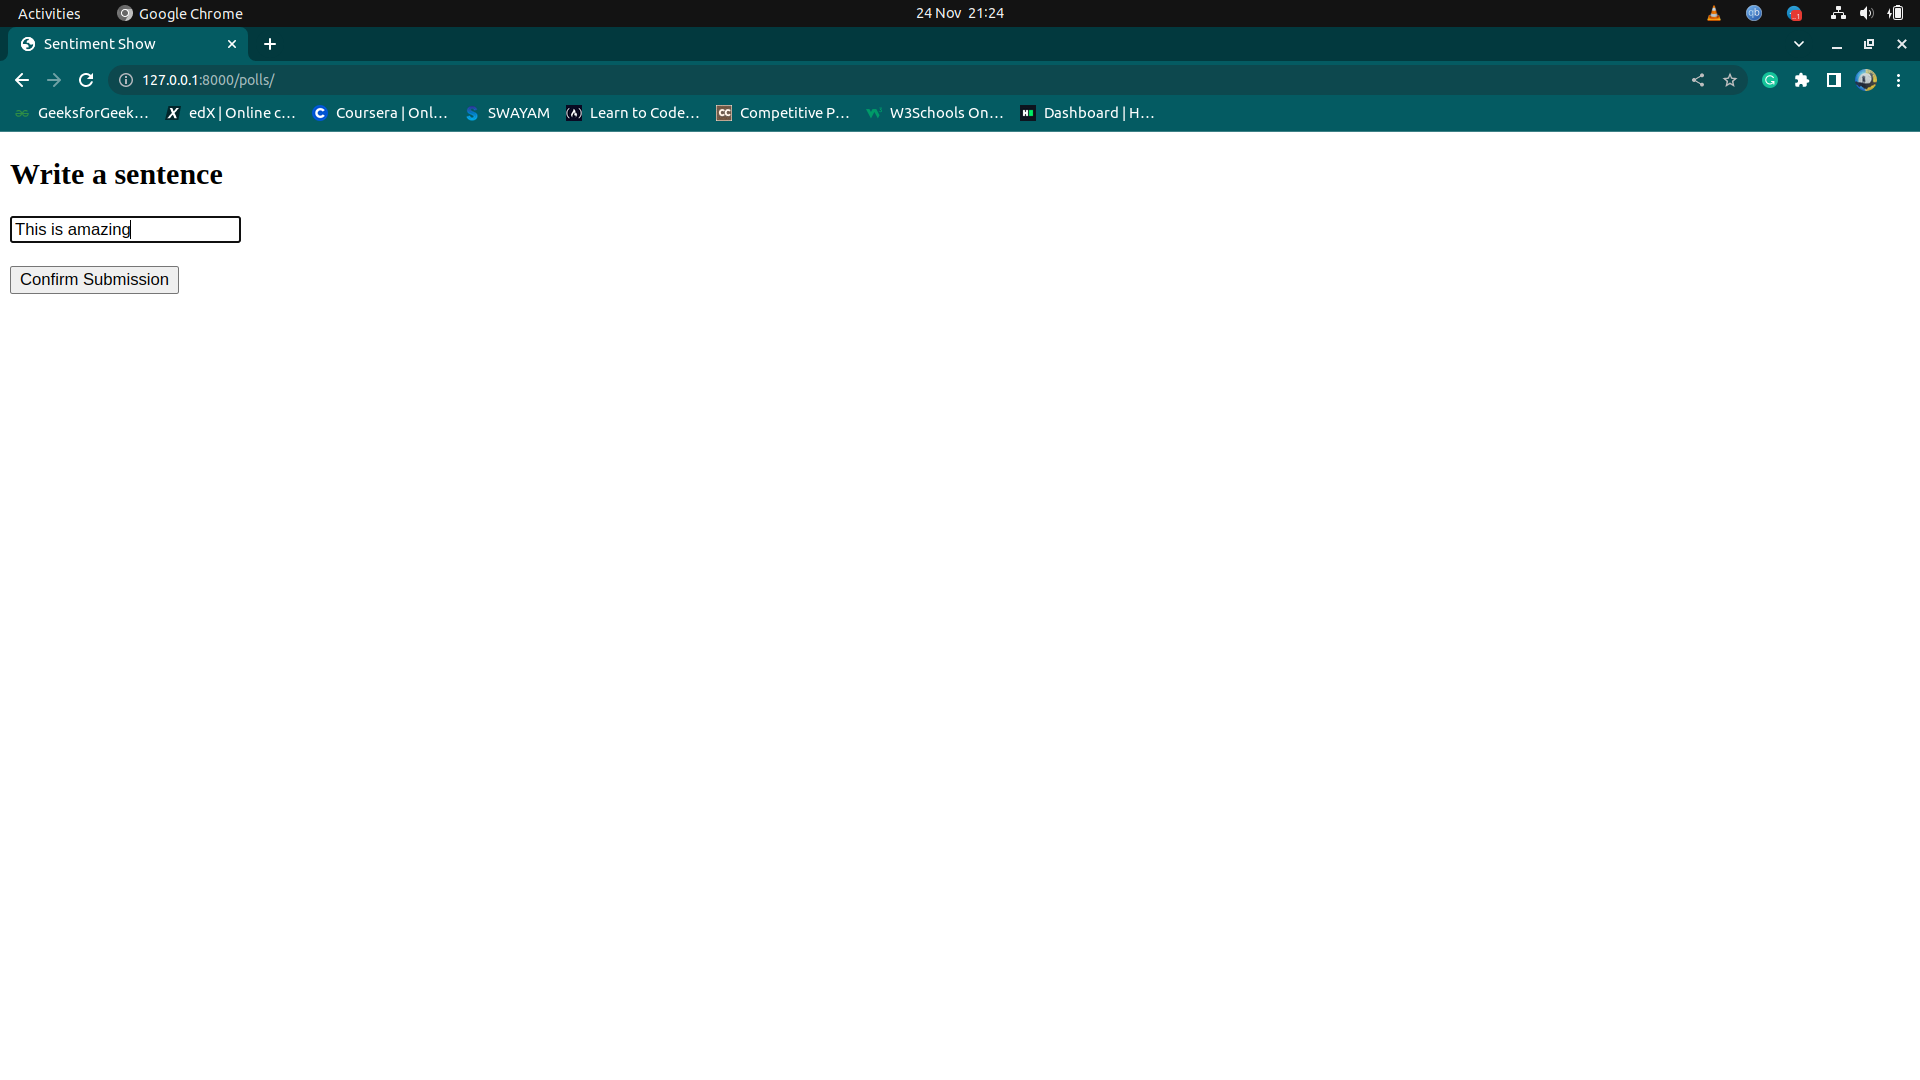The width and height of the screenshot is (1920, 1080).
Task: Click the page reload icon
Action: pos(86,80)
